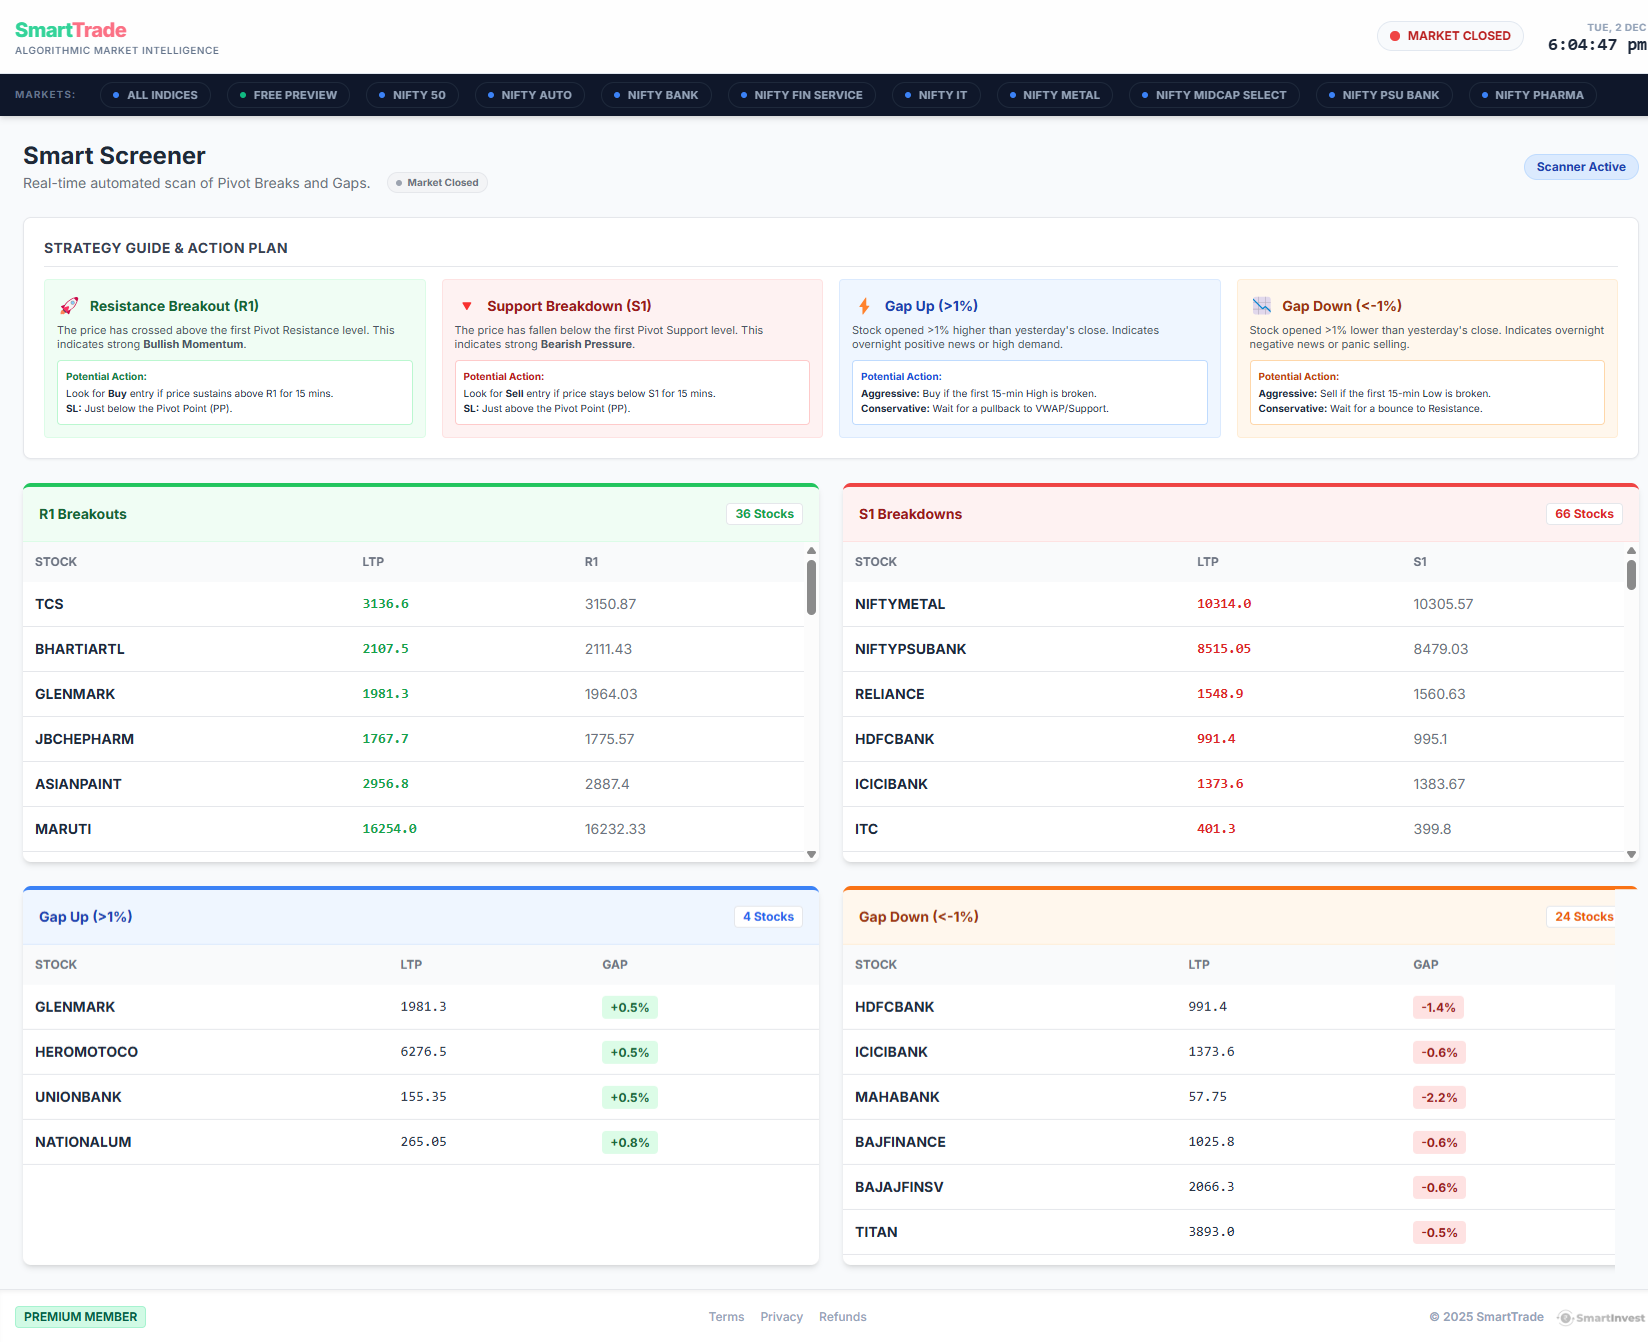Toggle the Scanner Active status
1648x1342 pixels.
[1580, 166]
